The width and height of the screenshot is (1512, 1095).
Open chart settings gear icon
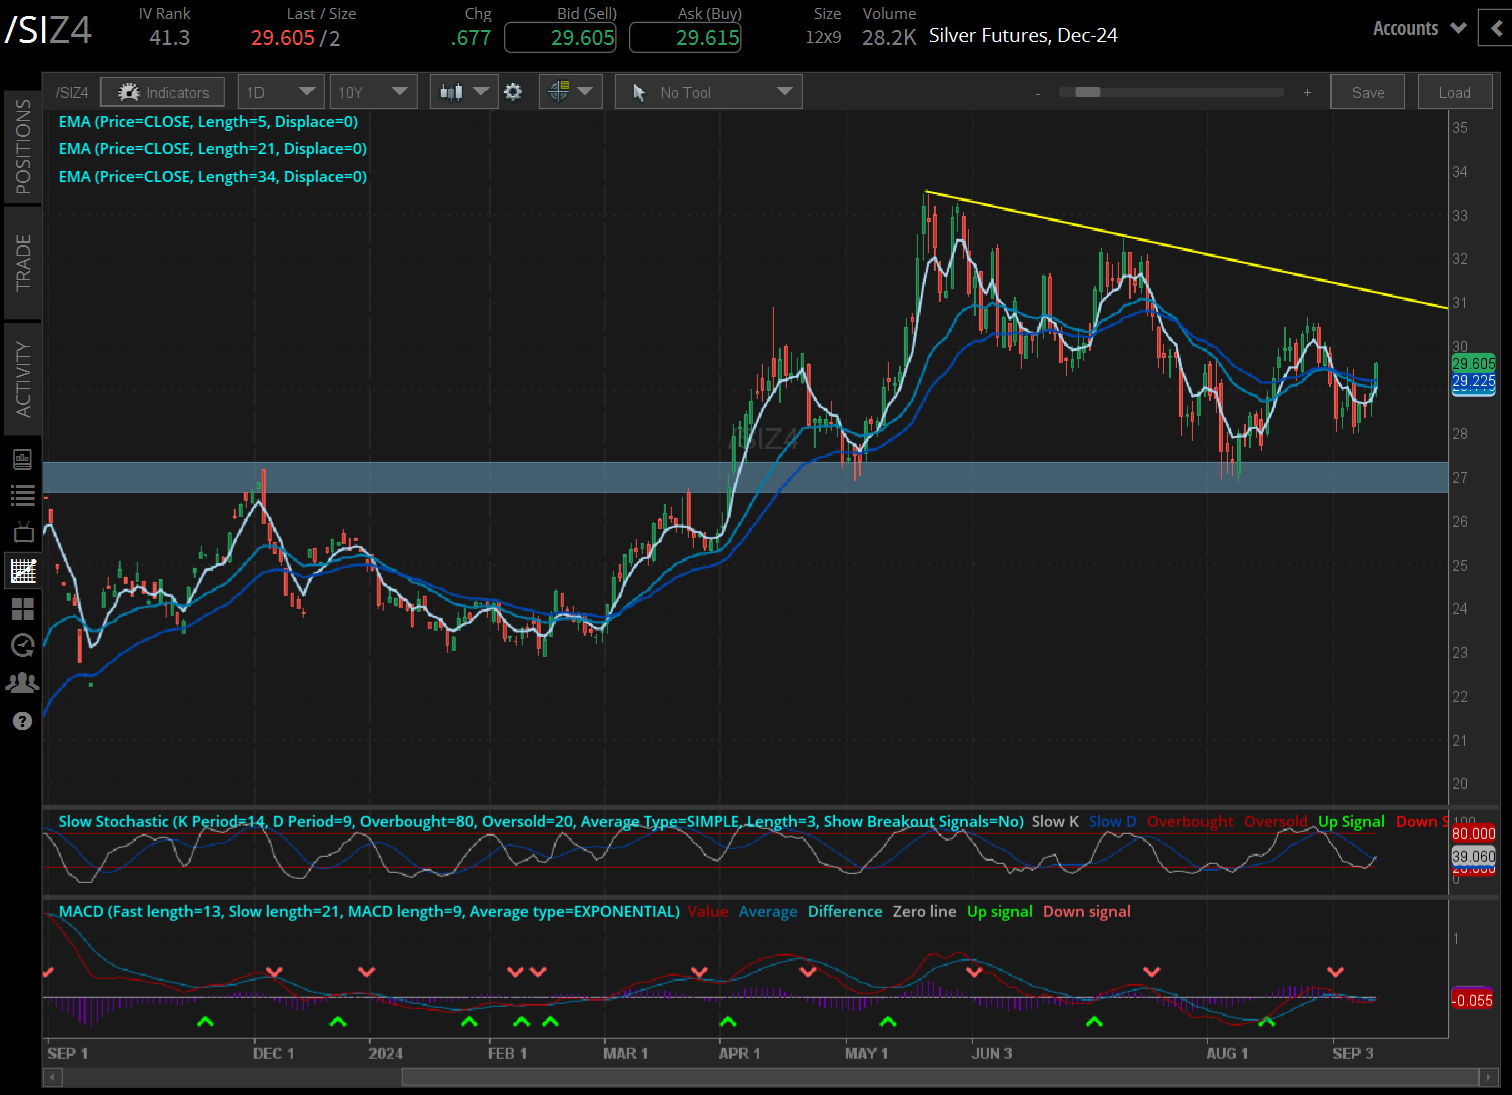tap(513, 92)
